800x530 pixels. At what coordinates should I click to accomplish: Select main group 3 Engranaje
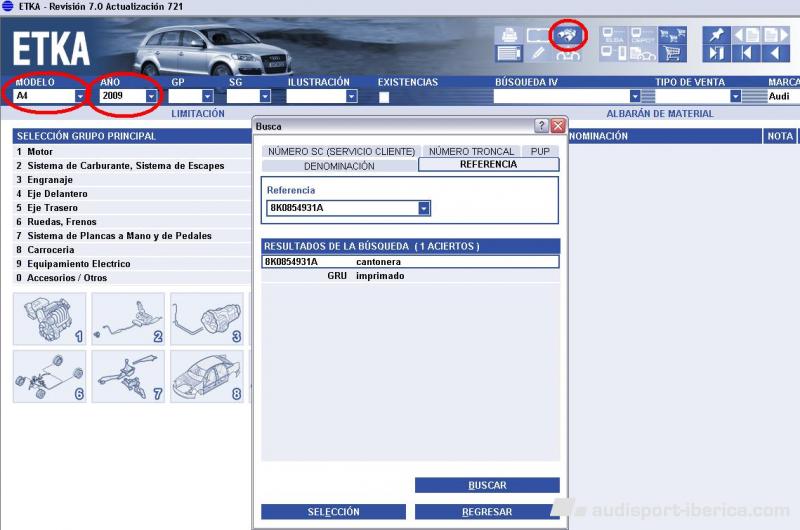tap(132, 180)
